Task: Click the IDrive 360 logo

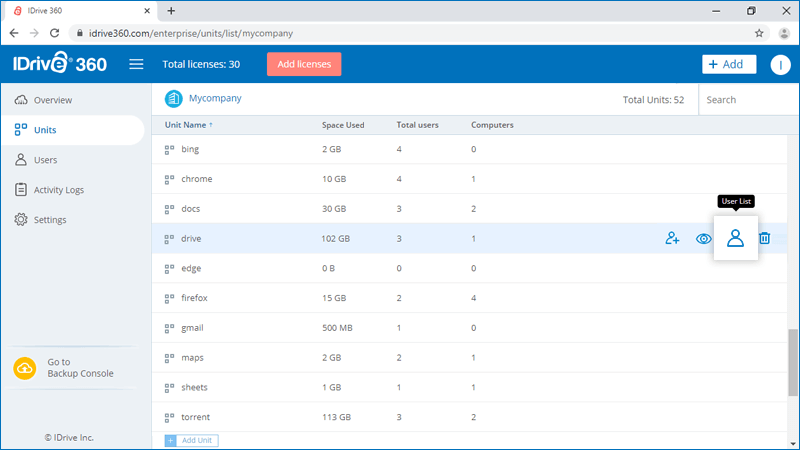Action: click(60, 63)
